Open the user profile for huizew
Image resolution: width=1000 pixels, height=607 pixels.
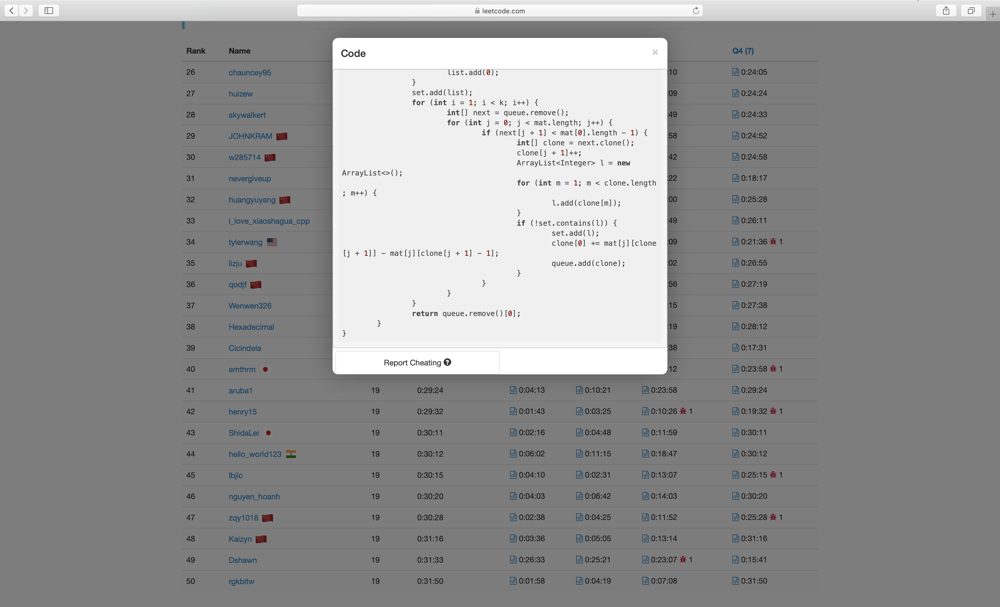(x=240, y=94)
